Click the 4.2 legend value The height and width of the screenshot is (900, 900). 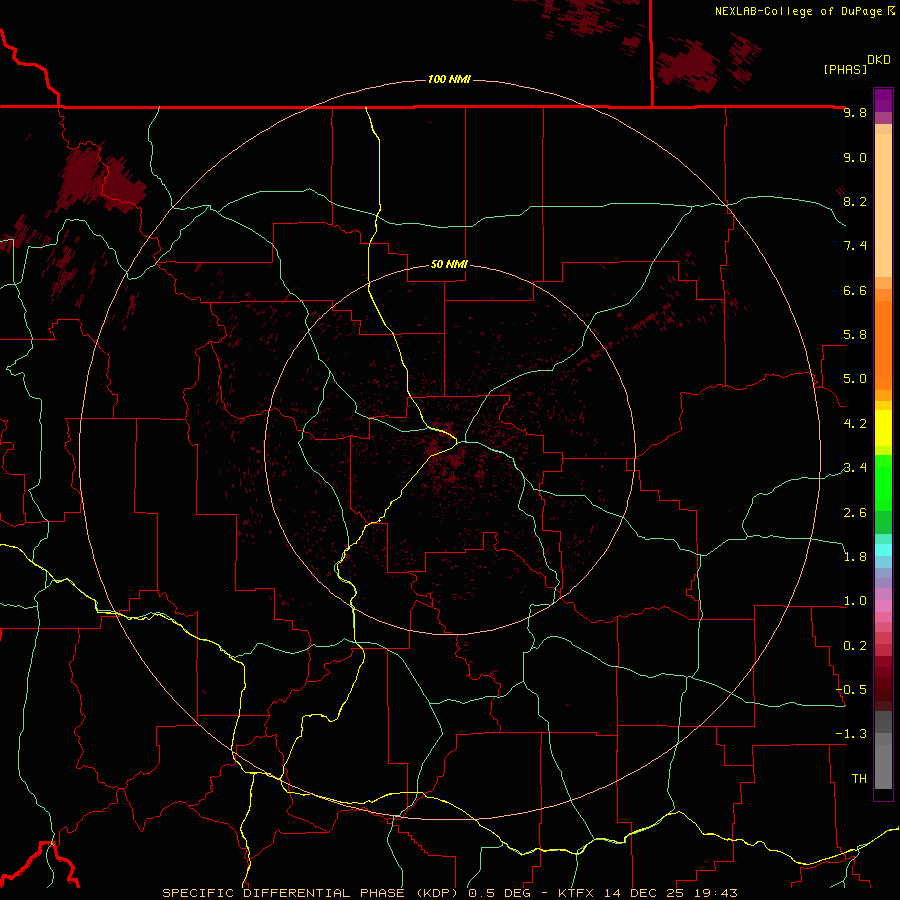[855, 424]
